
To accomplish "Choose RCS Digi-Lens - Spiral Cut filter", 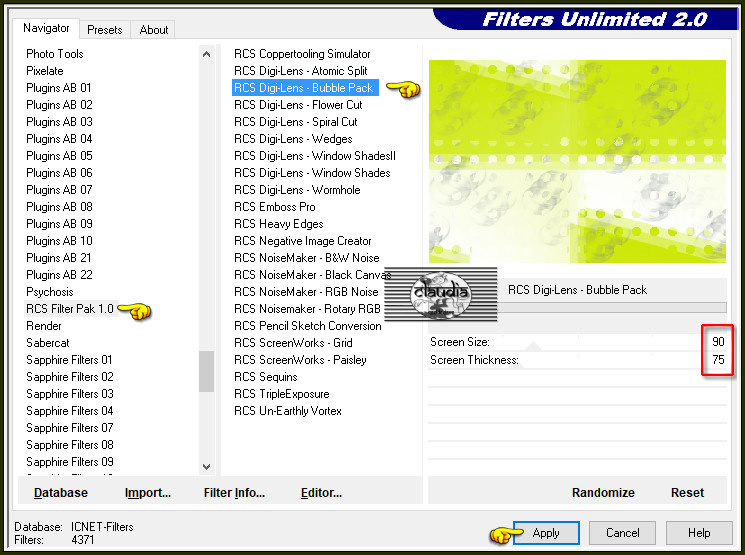I will pos(296,122).
